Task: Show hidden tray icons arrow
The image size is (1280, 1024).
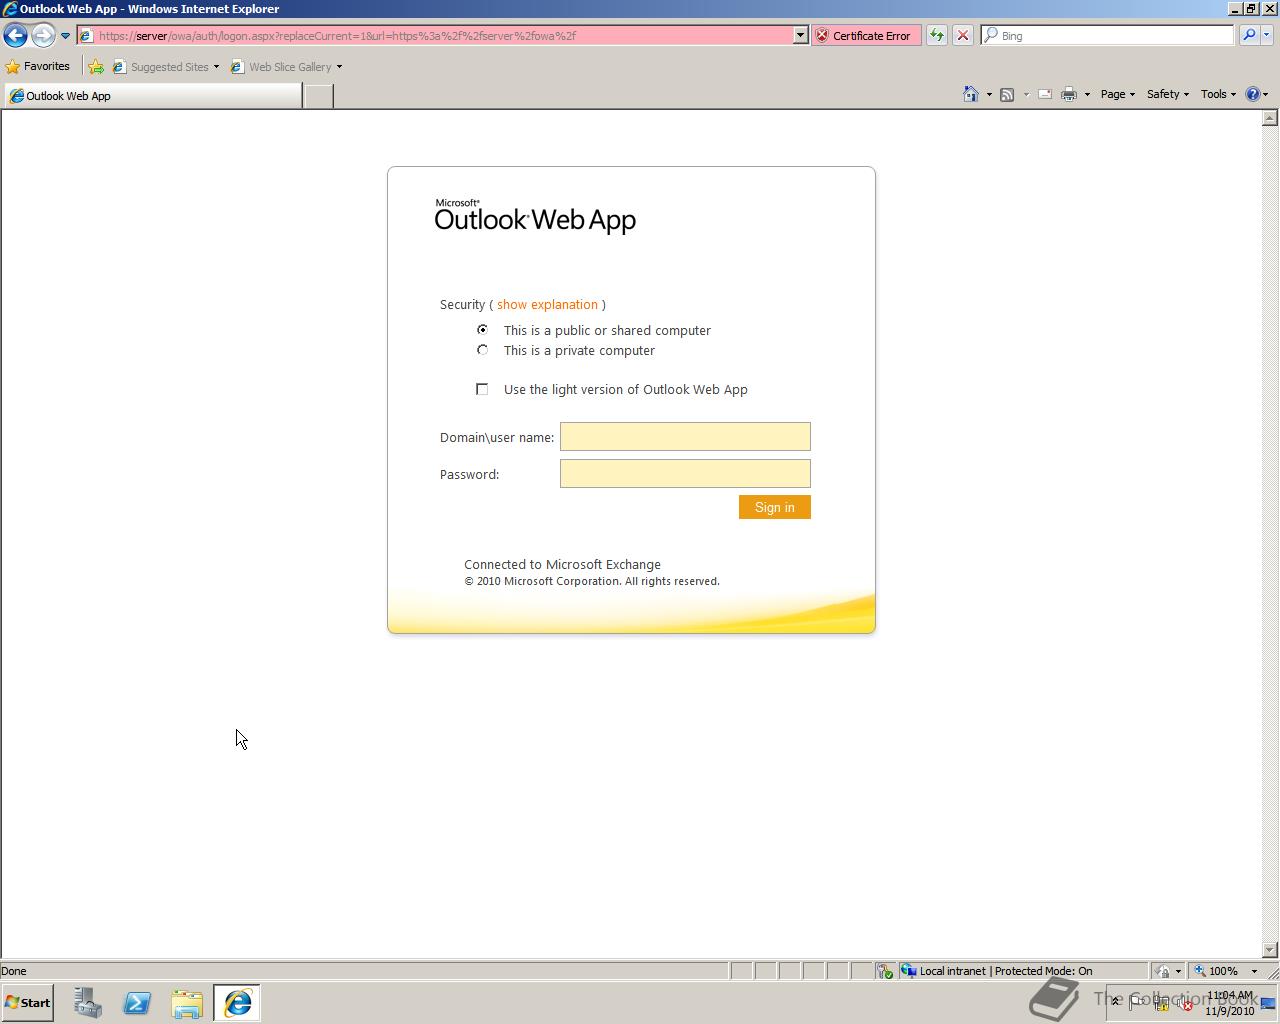Action: click(x=1116, y=1003)
